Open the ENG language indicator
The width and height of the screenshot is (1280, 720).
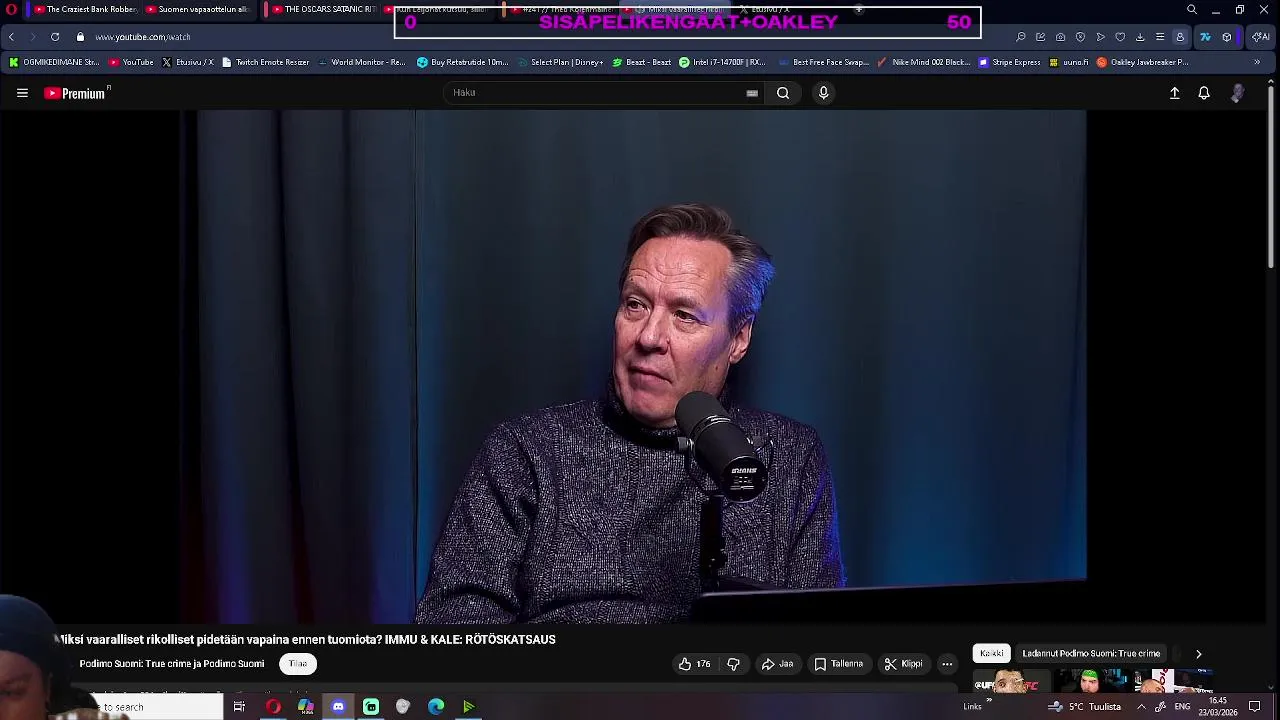click(1182, 707)
